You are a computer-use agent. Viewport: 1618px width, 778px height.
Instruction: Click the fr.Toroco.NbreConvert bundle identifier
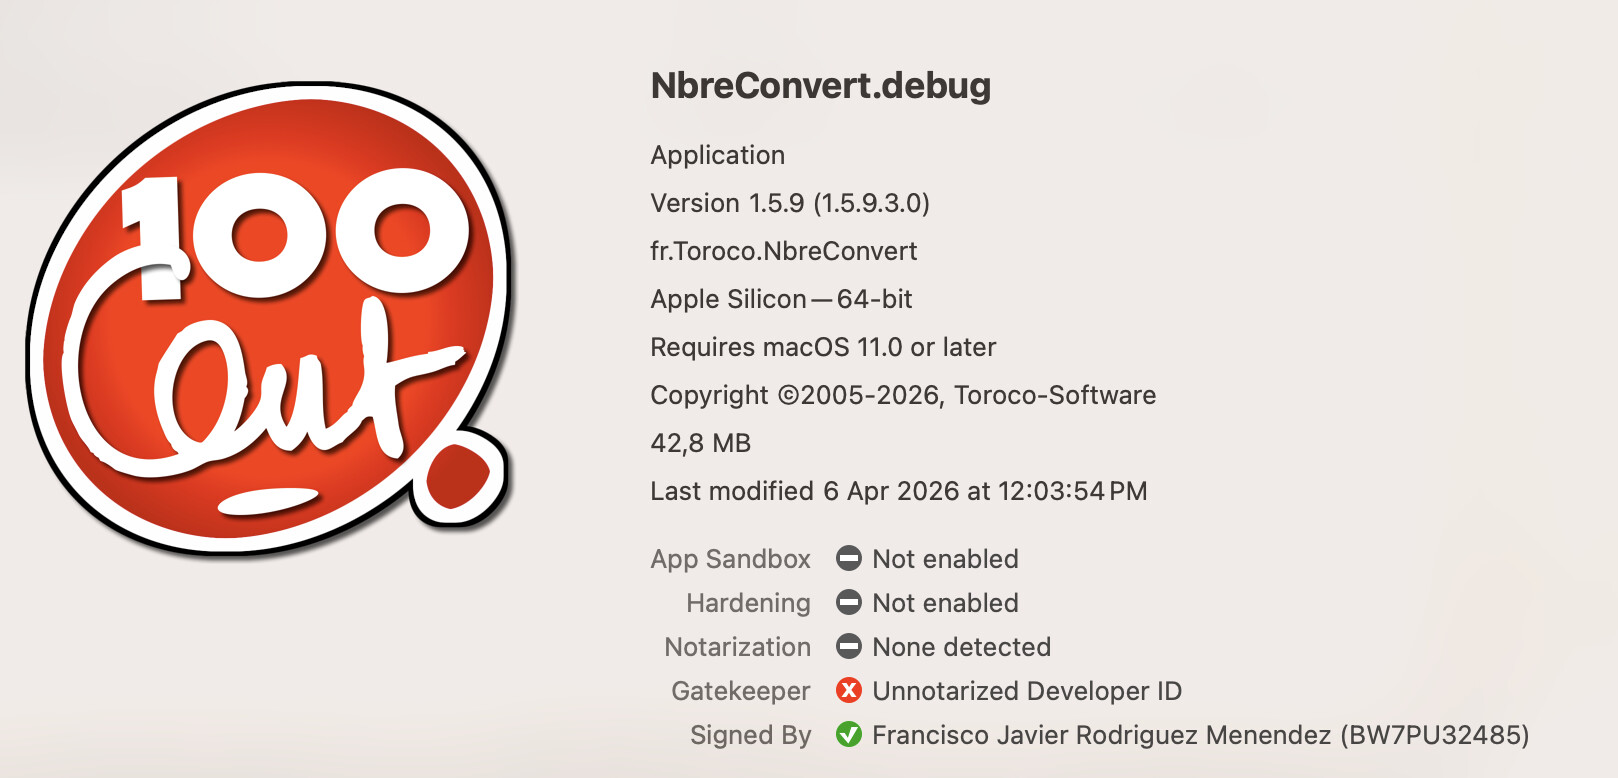[783, 251]
